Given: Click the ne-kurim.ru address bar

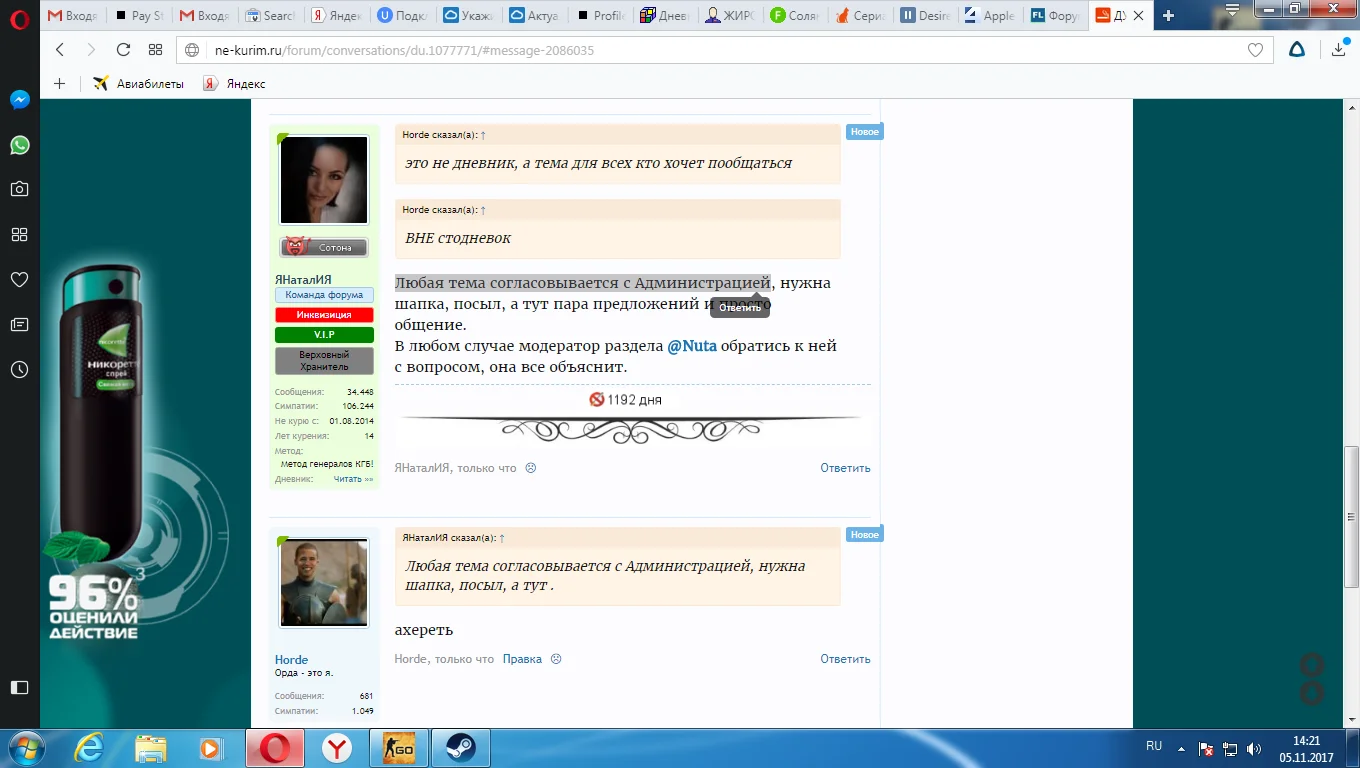Looking at the screenshot, I should (x=725, y=50).
